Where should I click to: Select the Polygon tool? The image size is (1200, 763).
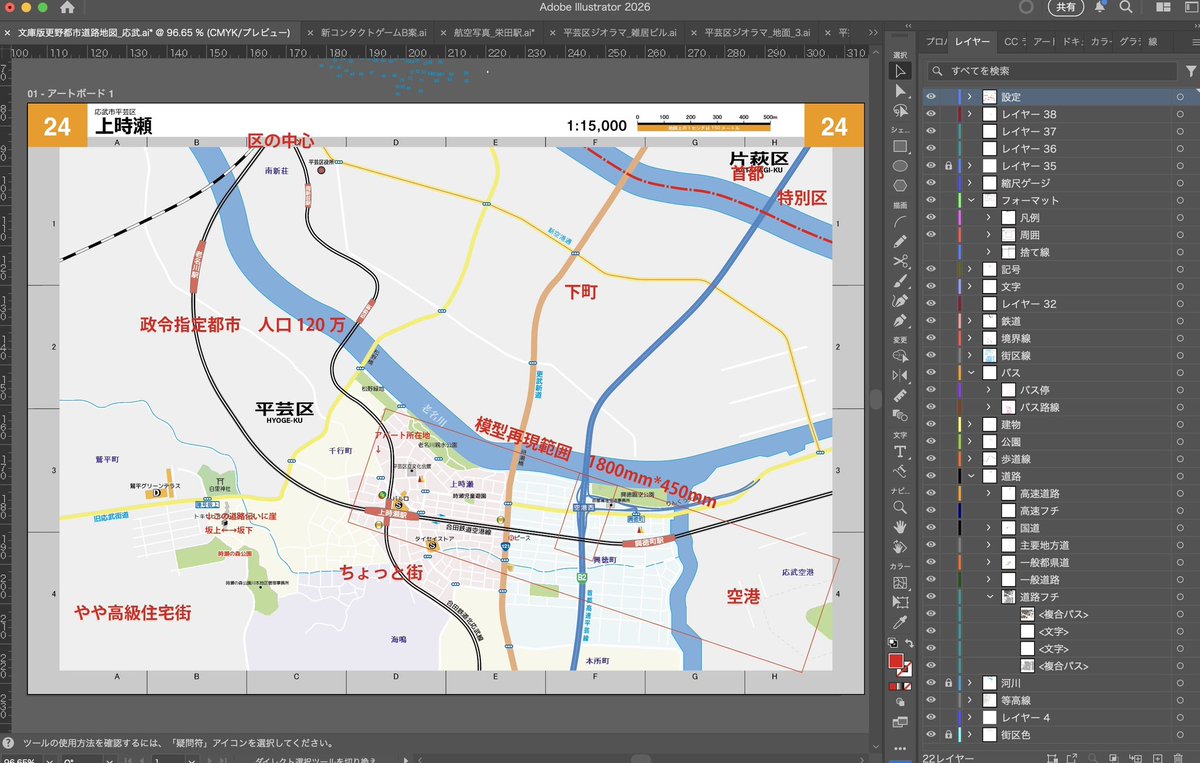point(900,185)
